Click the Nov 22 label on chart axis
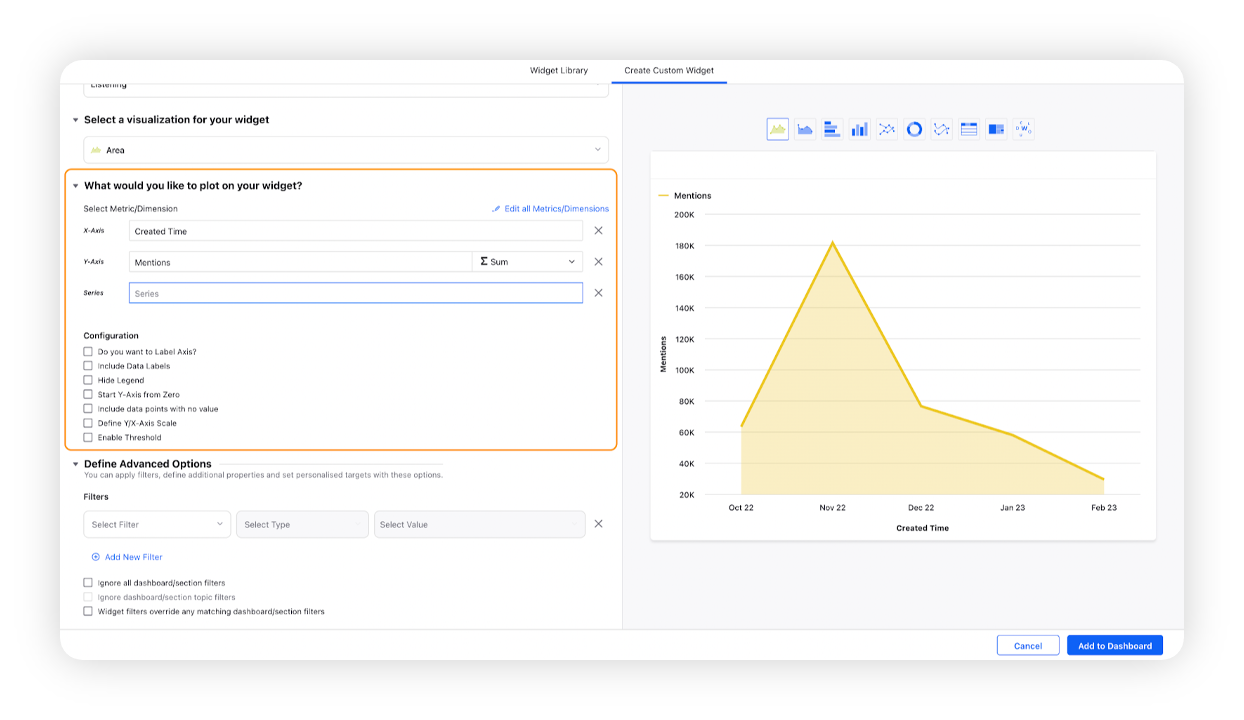This screenshot has width=1244, height=720. coord(832,508)
